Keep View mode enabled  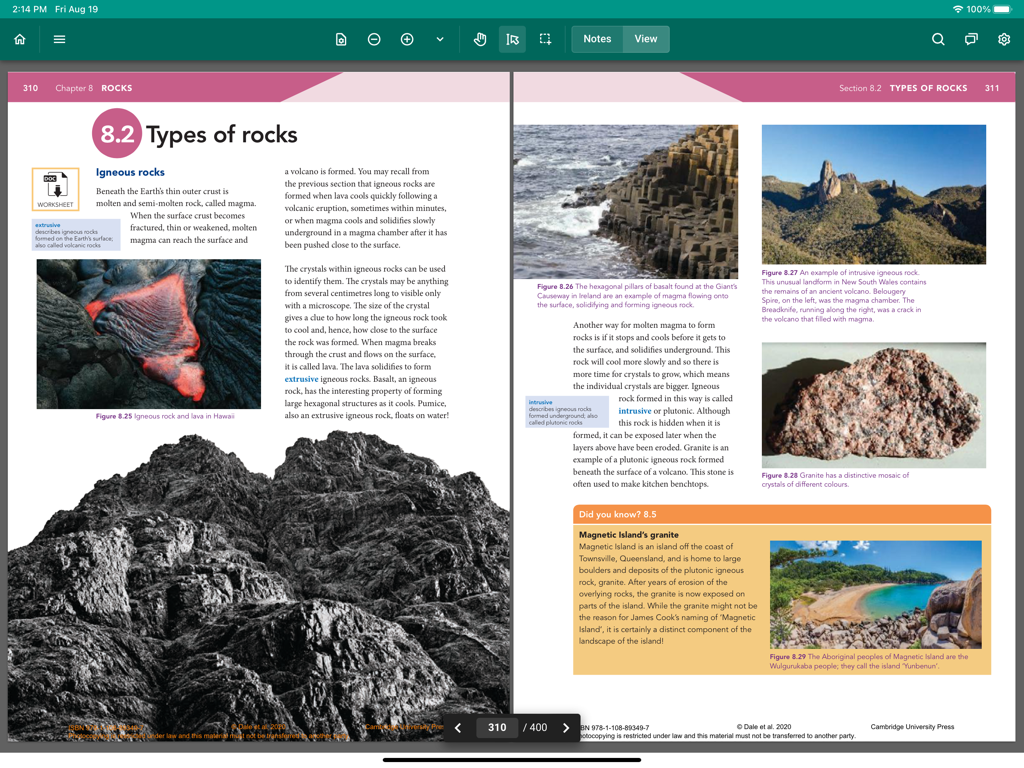click(645, 39)
